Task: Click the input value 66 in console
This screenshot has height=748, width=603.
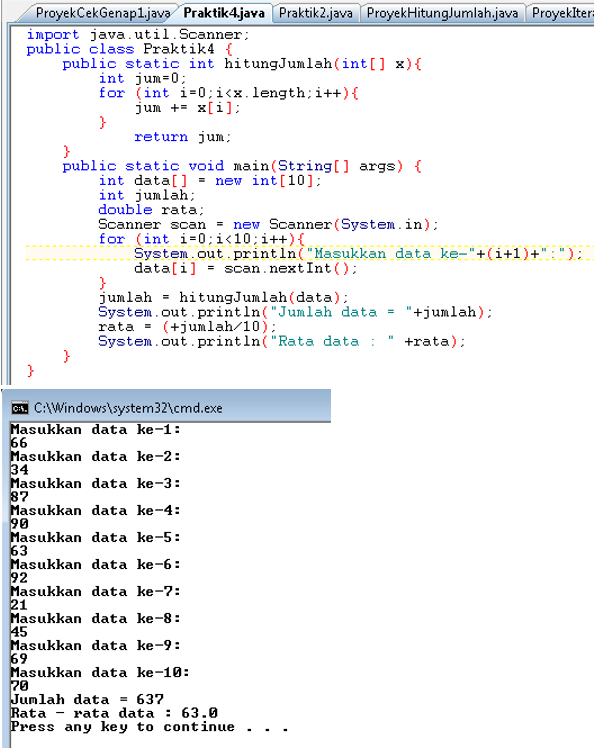Action: click(x=19, y=443)
